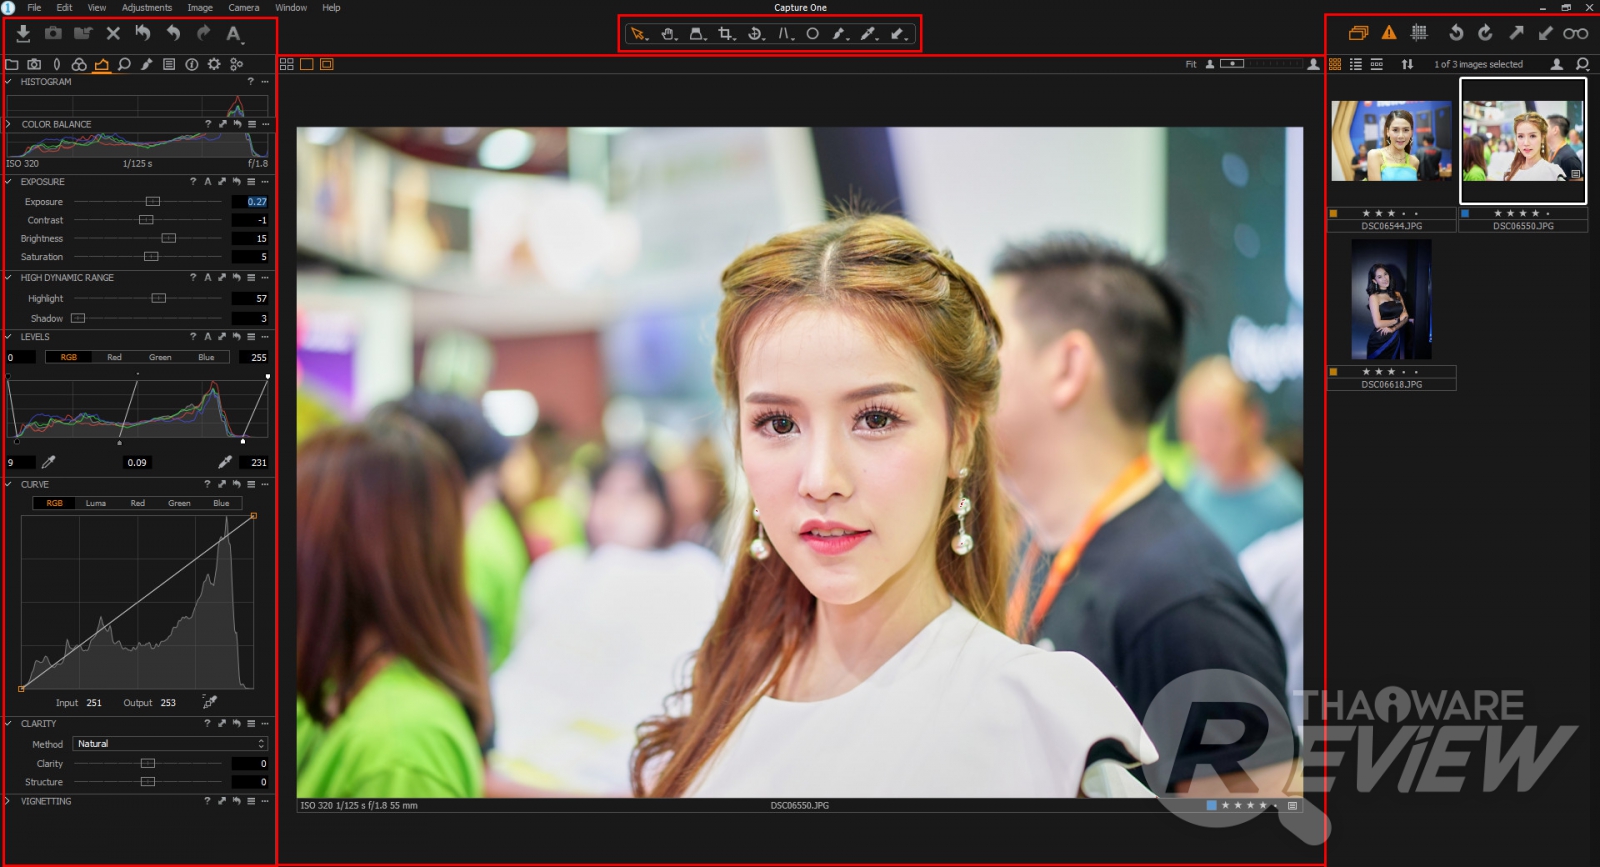Redo the last undone adjustment

203,33
